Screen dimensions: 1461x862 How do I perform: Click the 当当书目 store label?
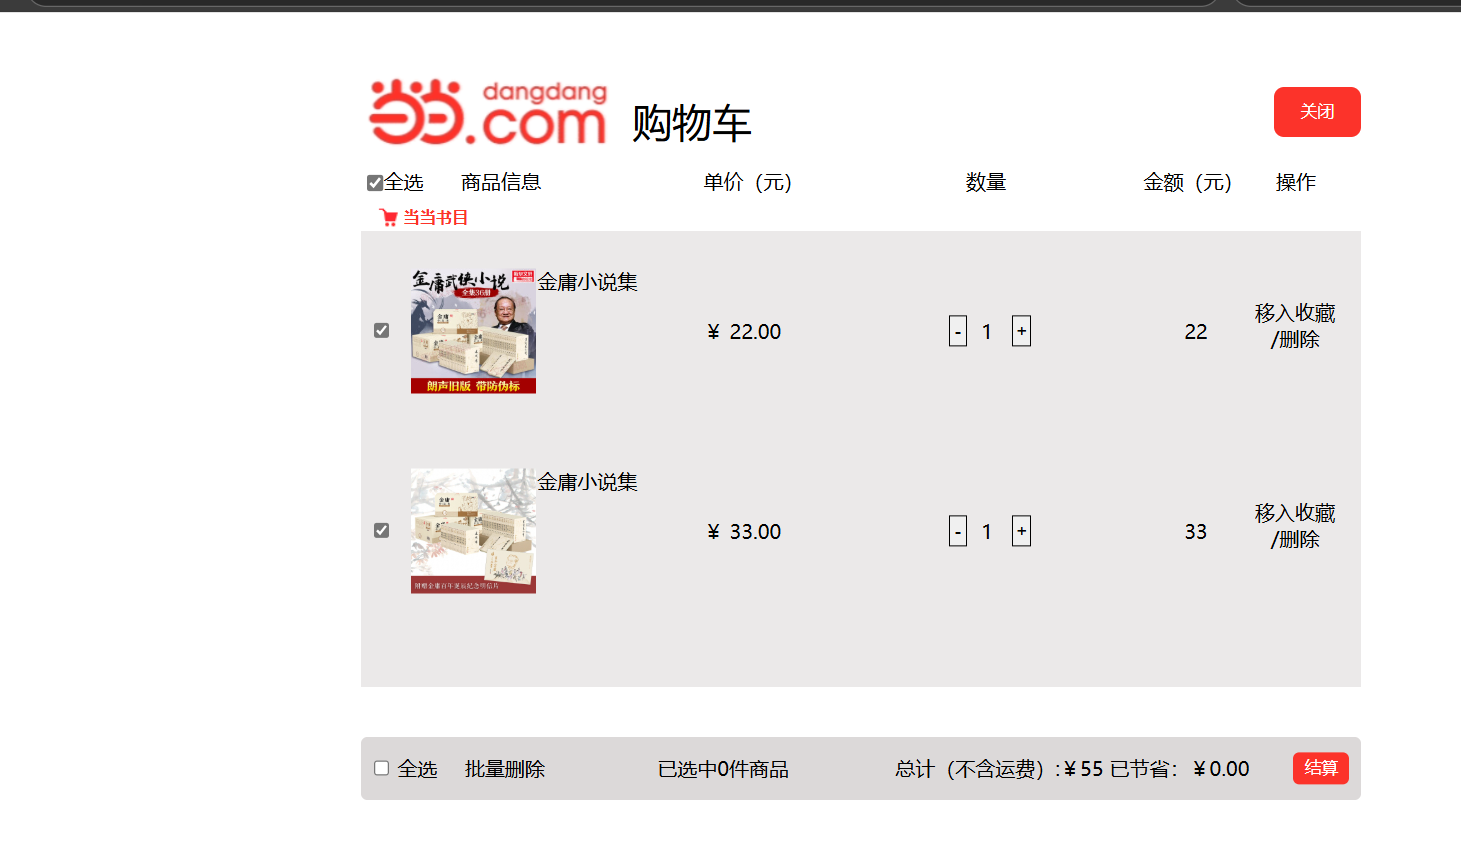tap(435, 217)
